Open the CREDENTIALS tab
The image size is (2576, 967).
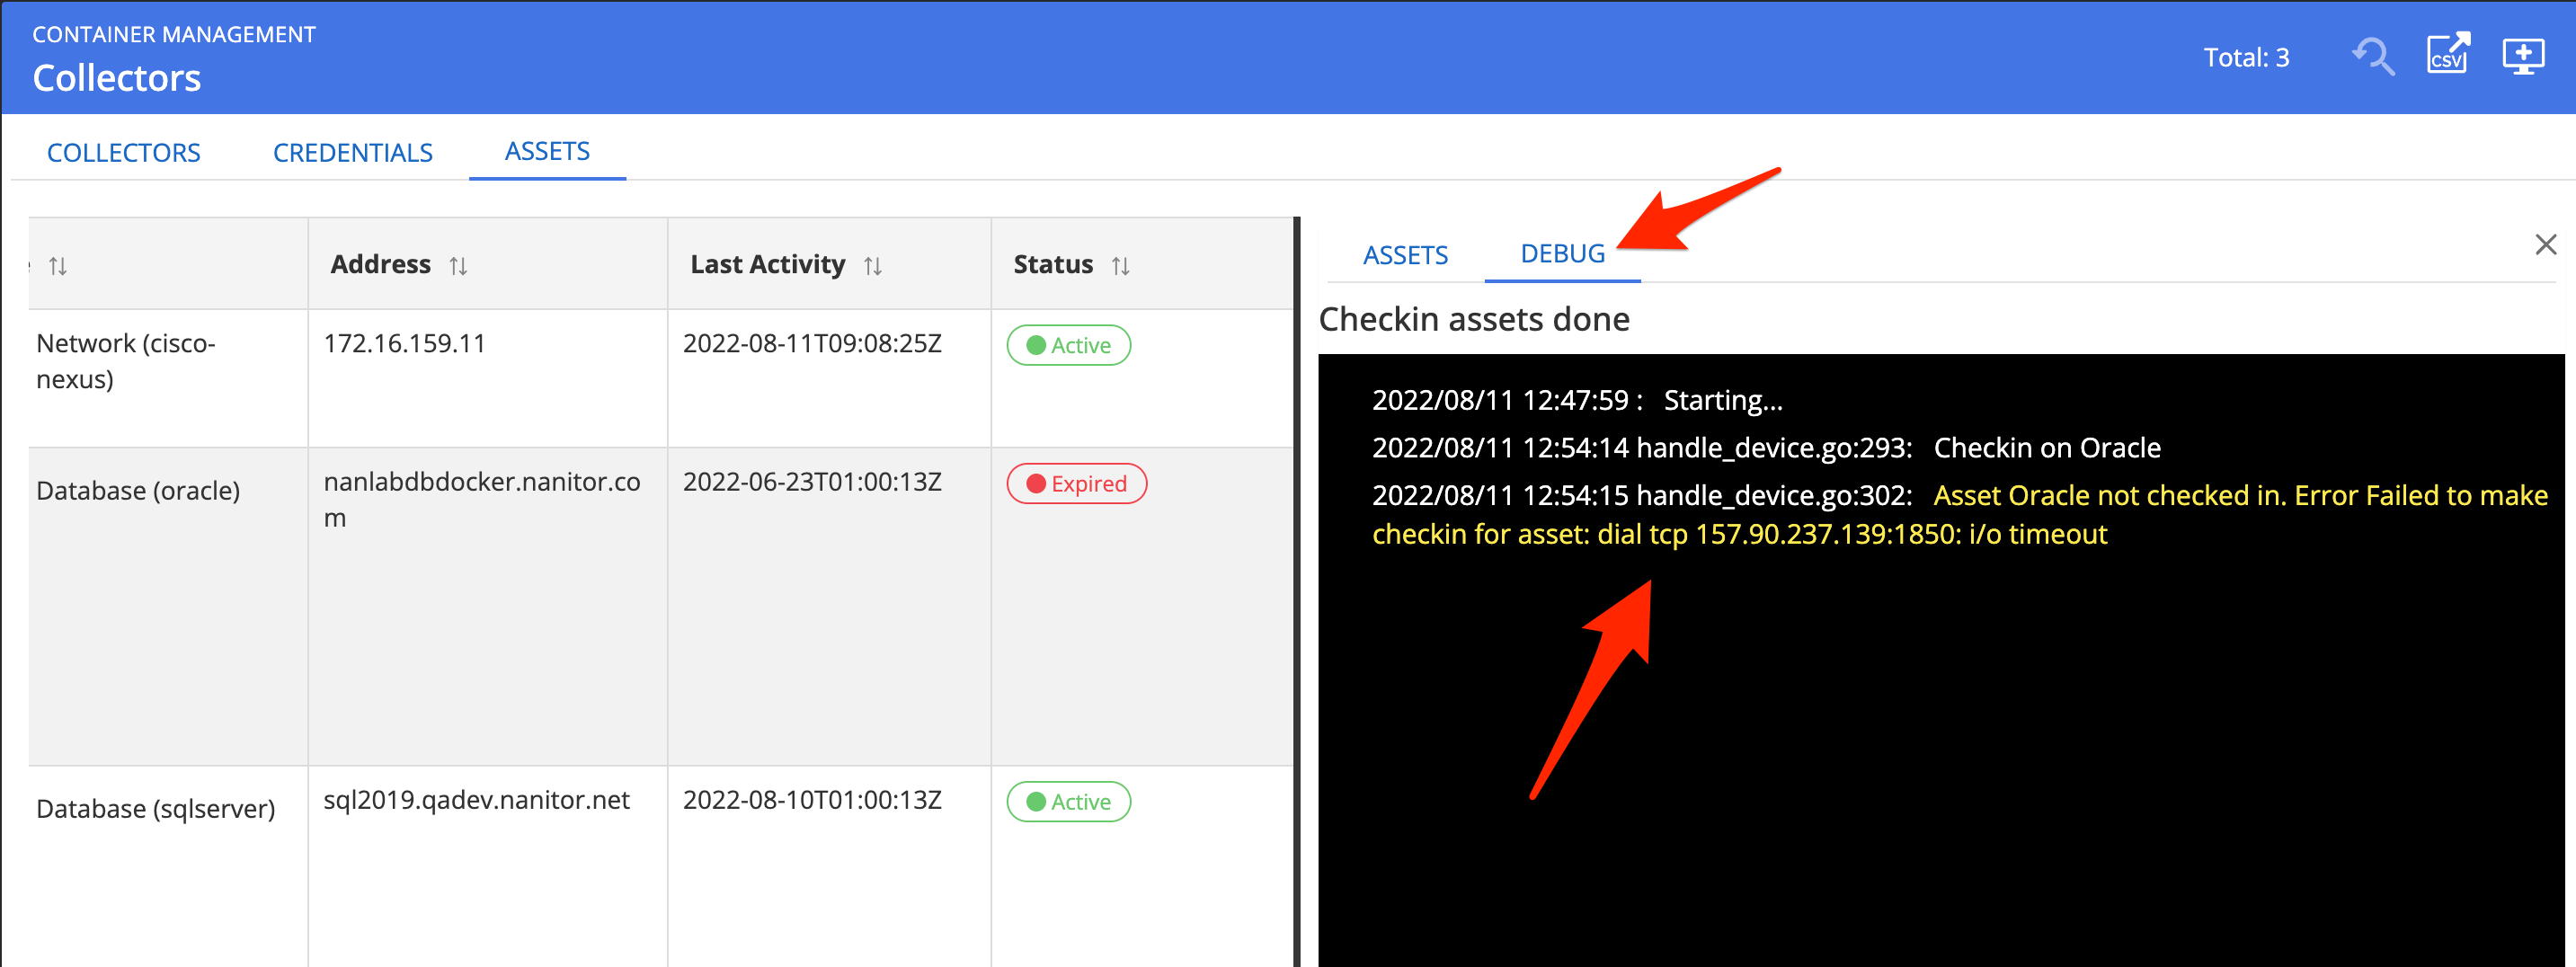tap(352, 153)
